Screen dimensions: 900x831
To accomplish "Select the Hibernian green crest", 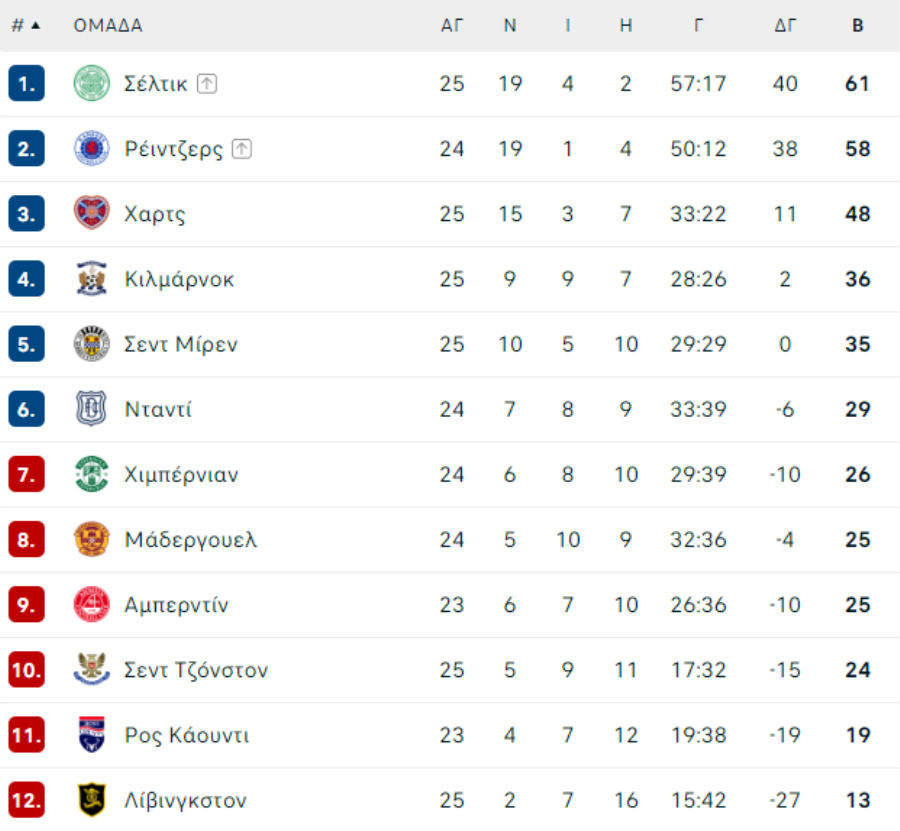I will (x=92, y=474).
